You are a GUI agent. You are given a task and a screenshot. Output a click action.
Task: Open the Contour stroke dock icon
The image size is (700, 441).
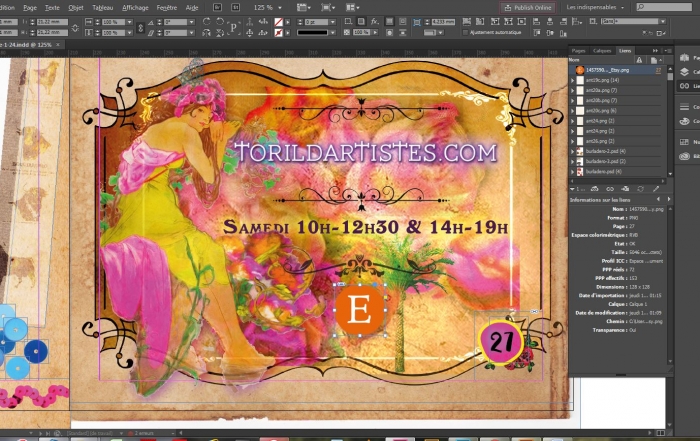coord(684,107)
